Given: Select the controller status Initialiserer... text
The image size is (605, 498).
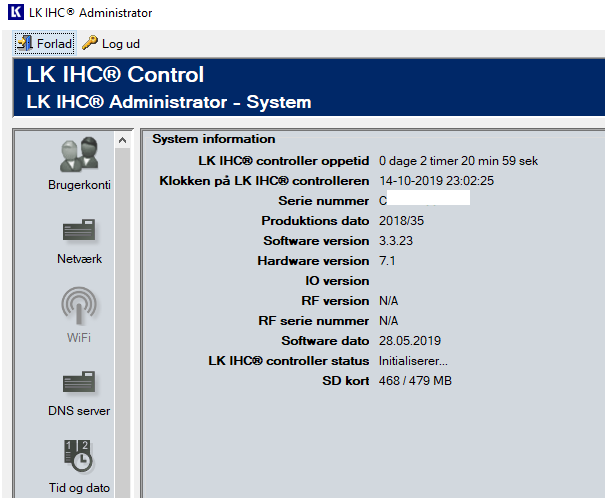Looking at the screenshot, I should pos(413,361).
